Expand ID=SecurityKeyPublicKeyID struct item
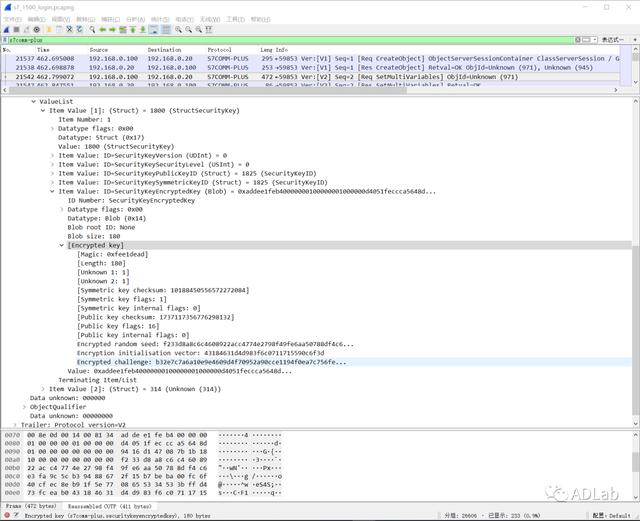 (53, 173)
